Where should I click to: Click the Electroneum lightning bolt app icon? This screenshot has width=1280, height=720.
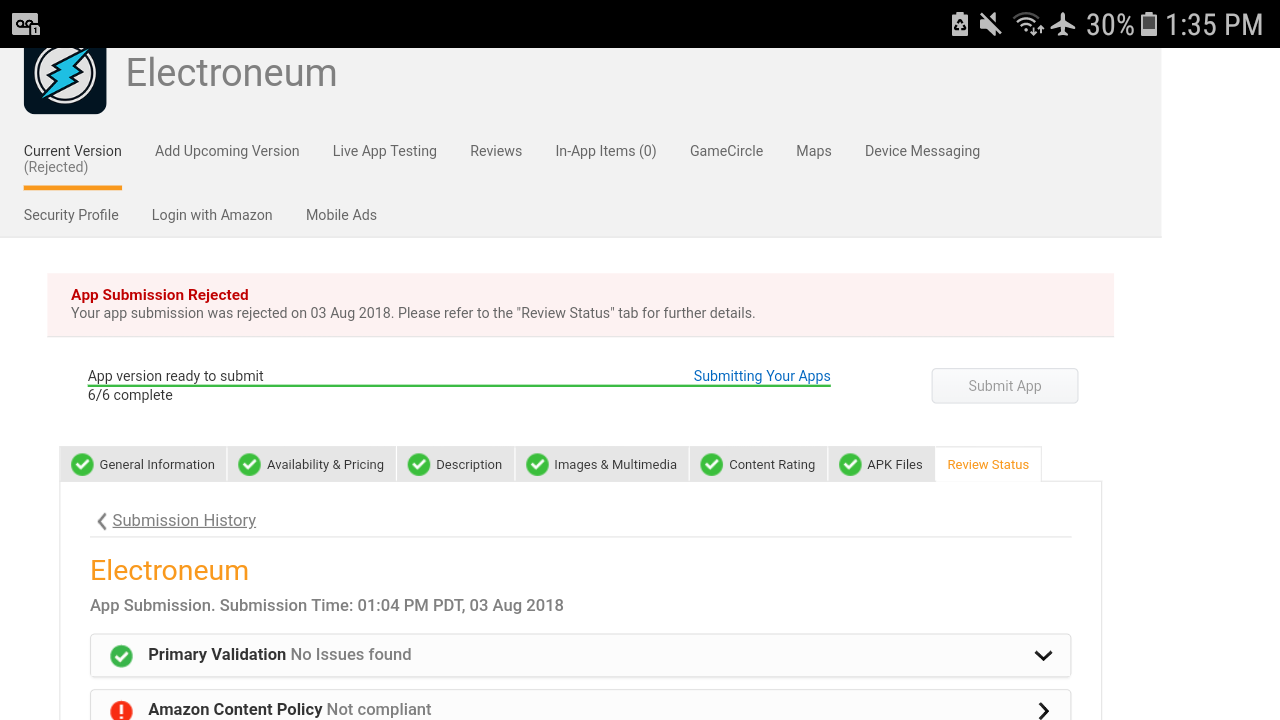click(65, 80)
